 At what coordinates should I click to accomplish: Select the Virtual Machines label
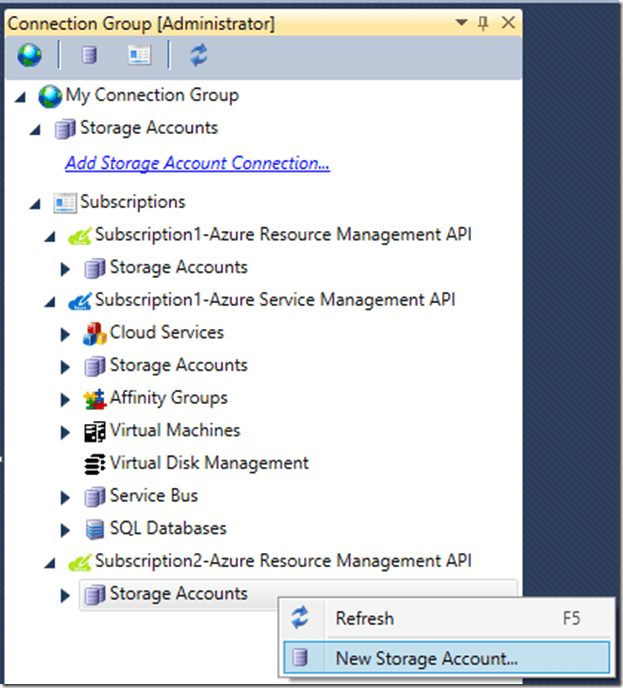click(175, 430)
